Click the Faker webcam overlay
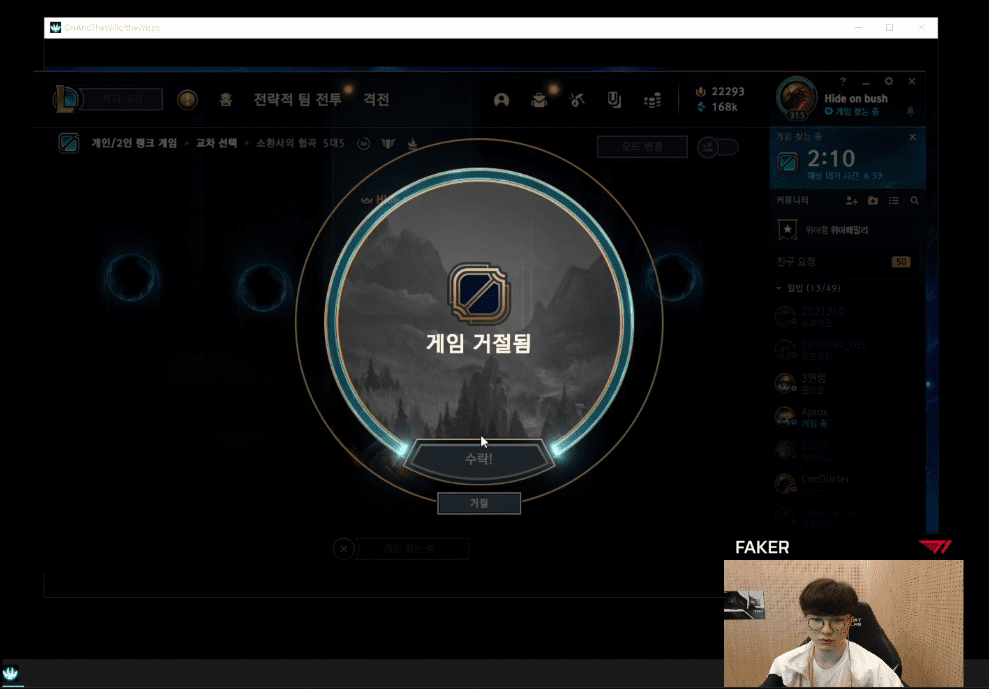 point(843,623)
